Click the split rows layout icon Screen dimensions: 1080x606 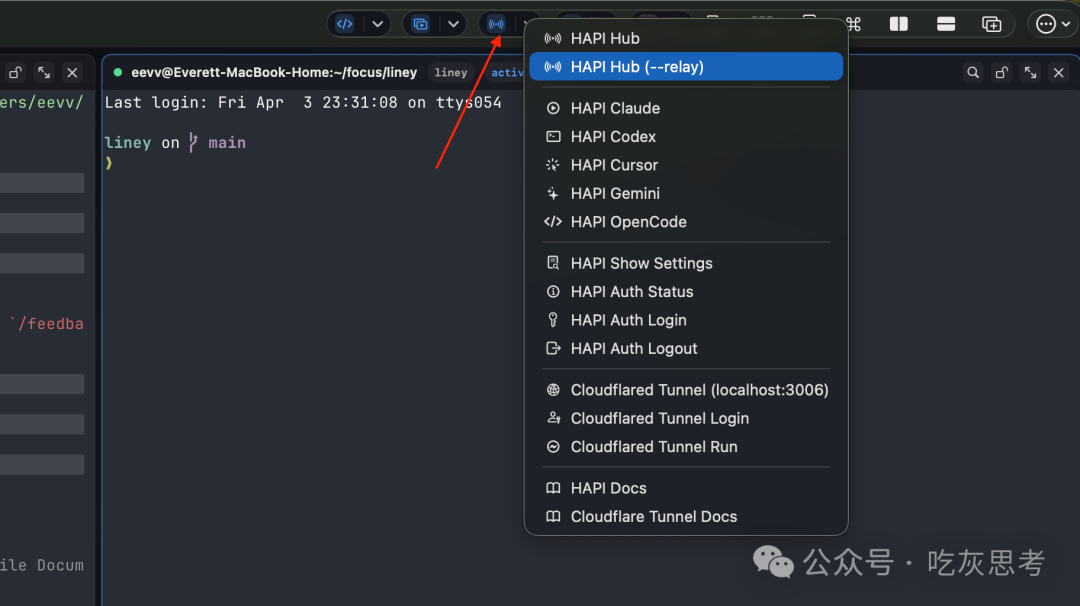point(946,24)
